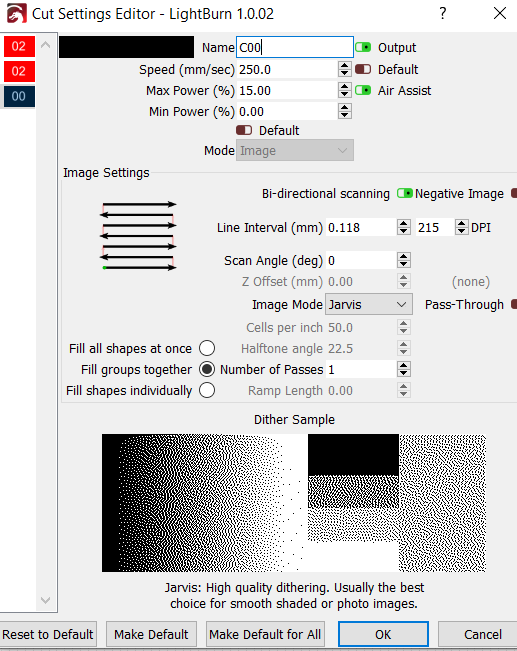Click the Name text field containing C00

(295, 47)
